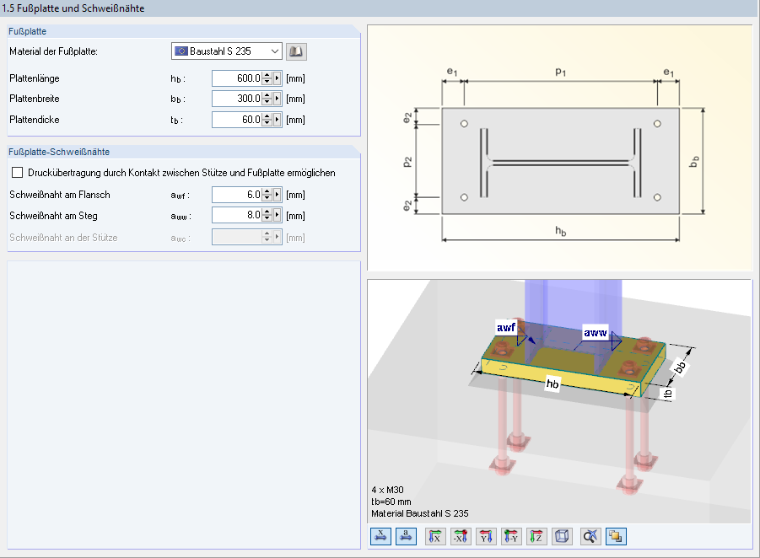The image size is (760, 558).
Task: Click the zoom-all magnifier icon
Action: [x=590, y=536]
